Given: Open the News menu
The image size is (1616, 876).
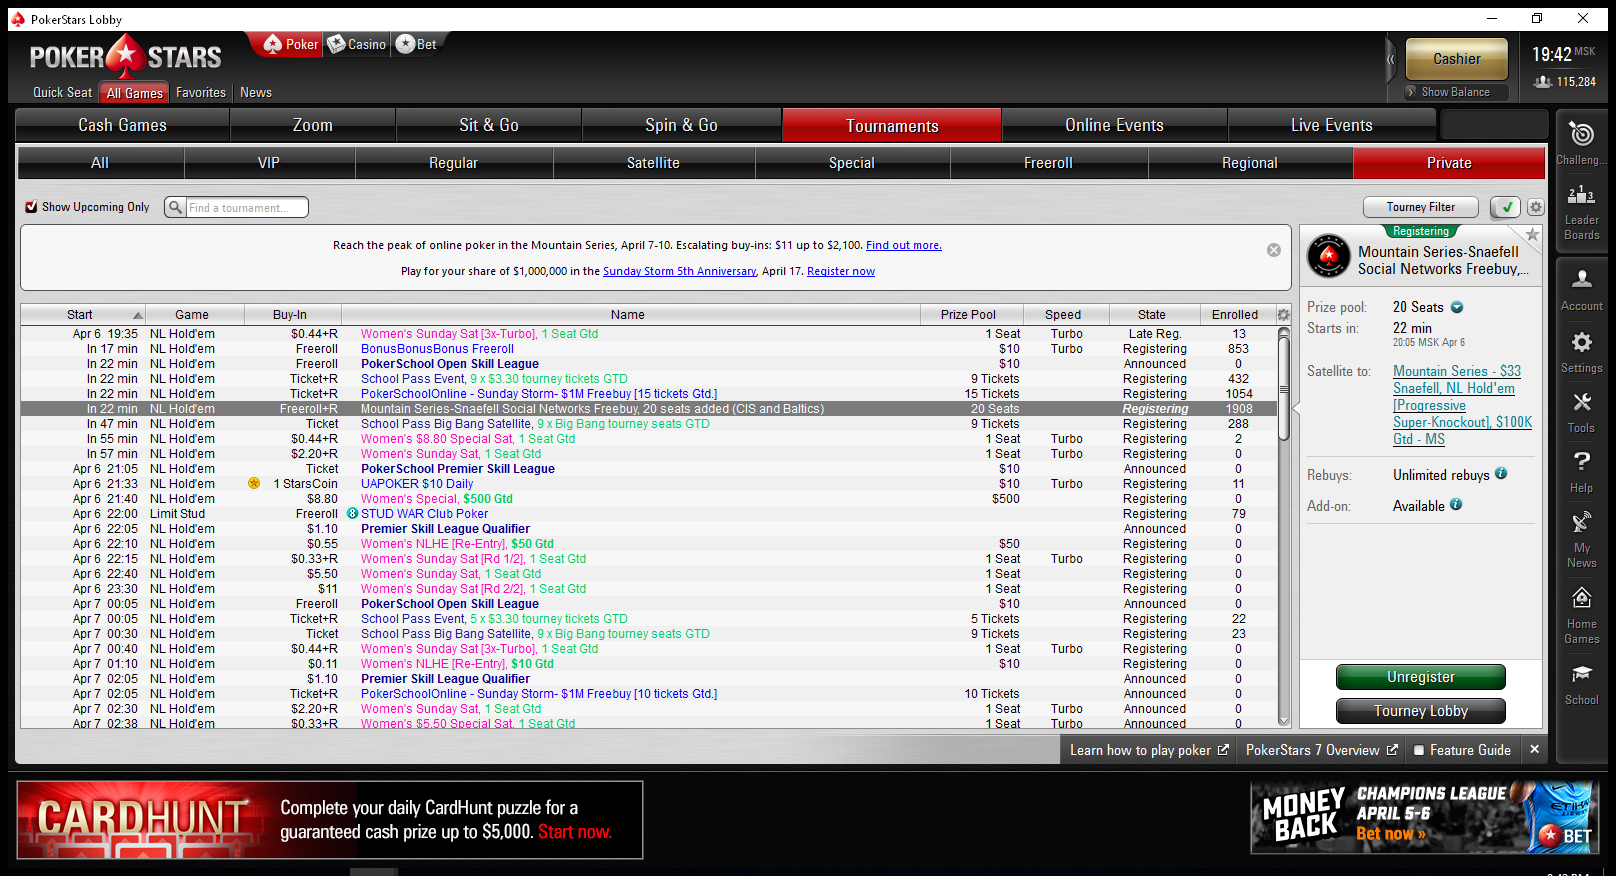Looking at the screenshot, I should (x=256, y=92).
